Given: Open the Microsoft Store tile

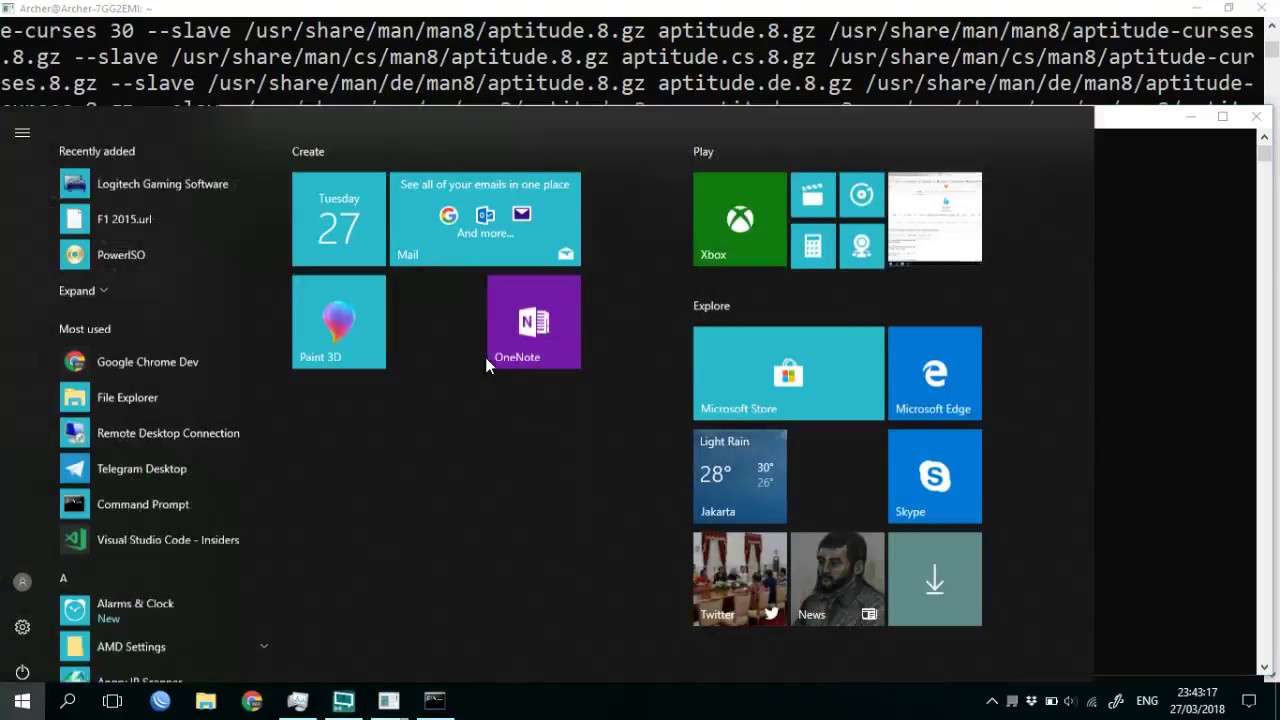Looking at the screenshot, I should tap(789, 373).
